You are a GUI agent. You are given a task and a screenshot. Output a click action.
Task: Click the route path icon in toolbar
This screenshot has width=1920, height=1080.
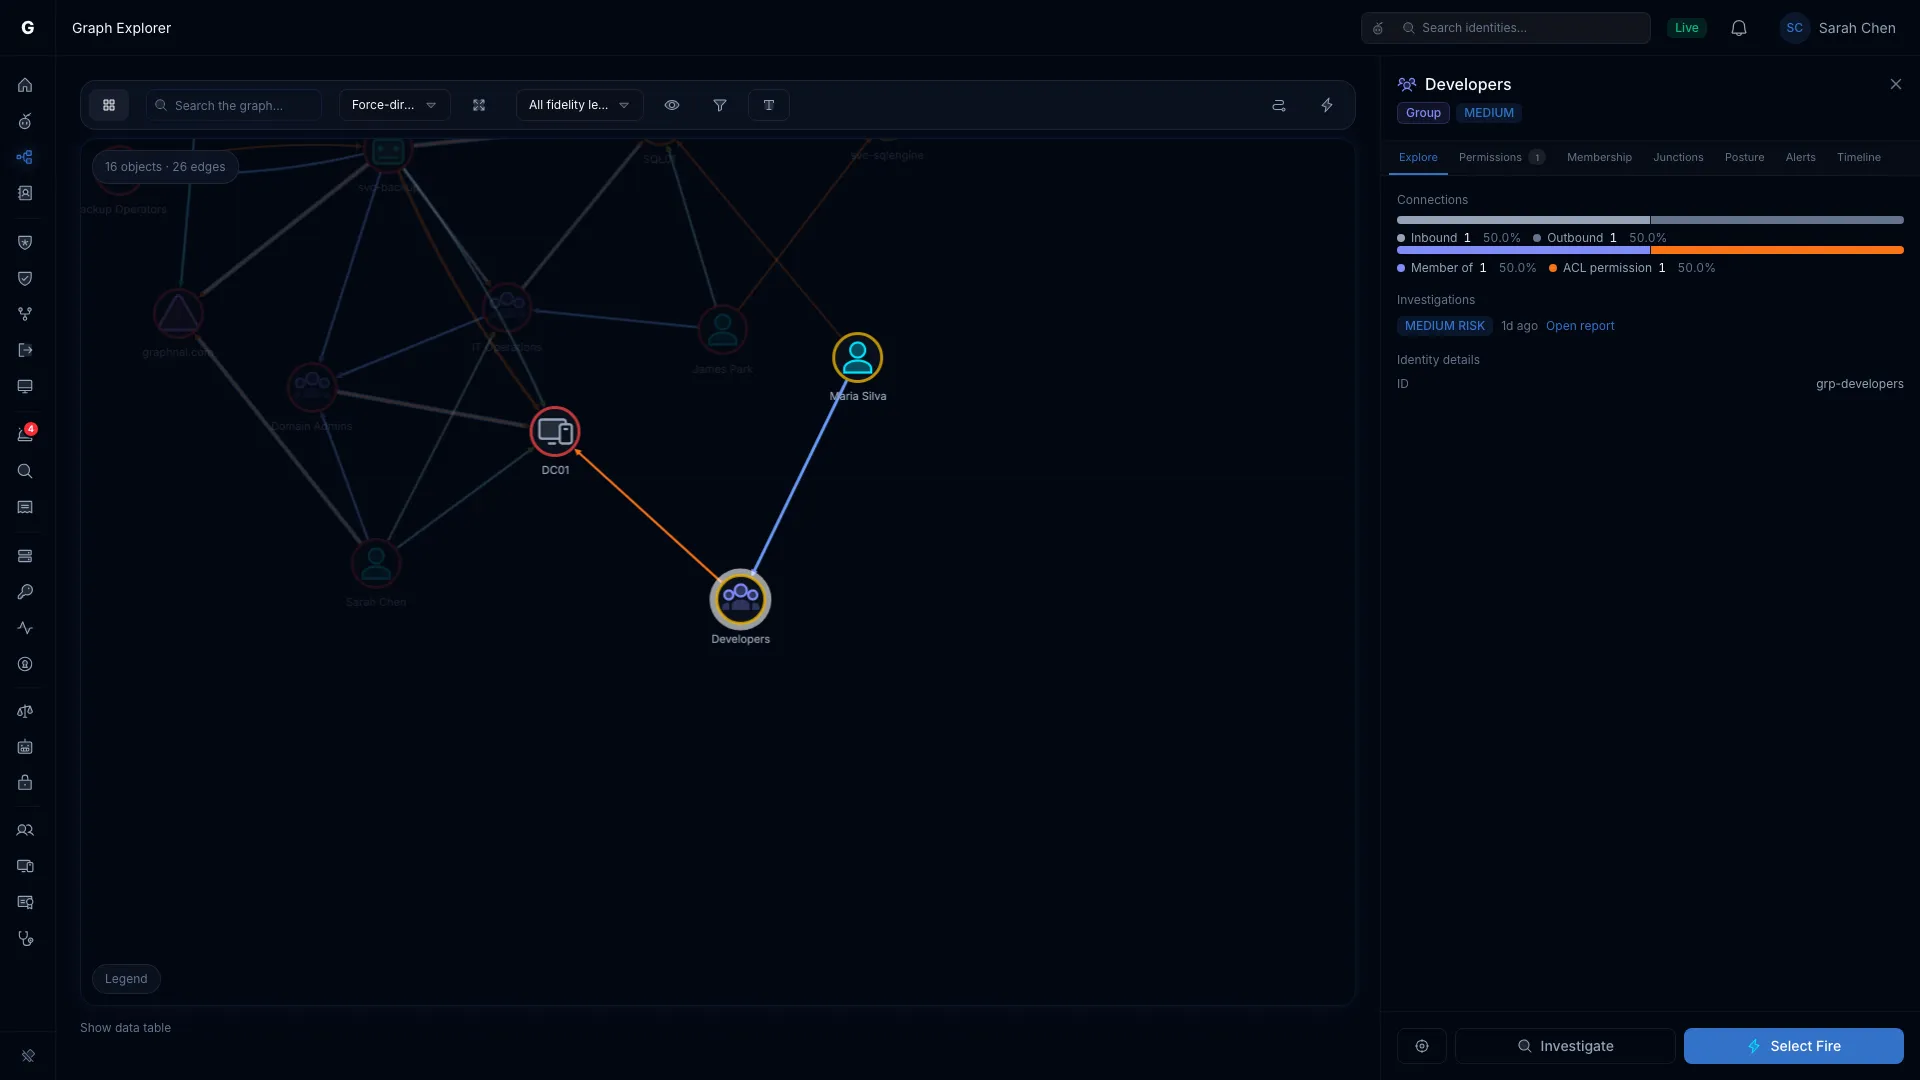[1278, 105]
